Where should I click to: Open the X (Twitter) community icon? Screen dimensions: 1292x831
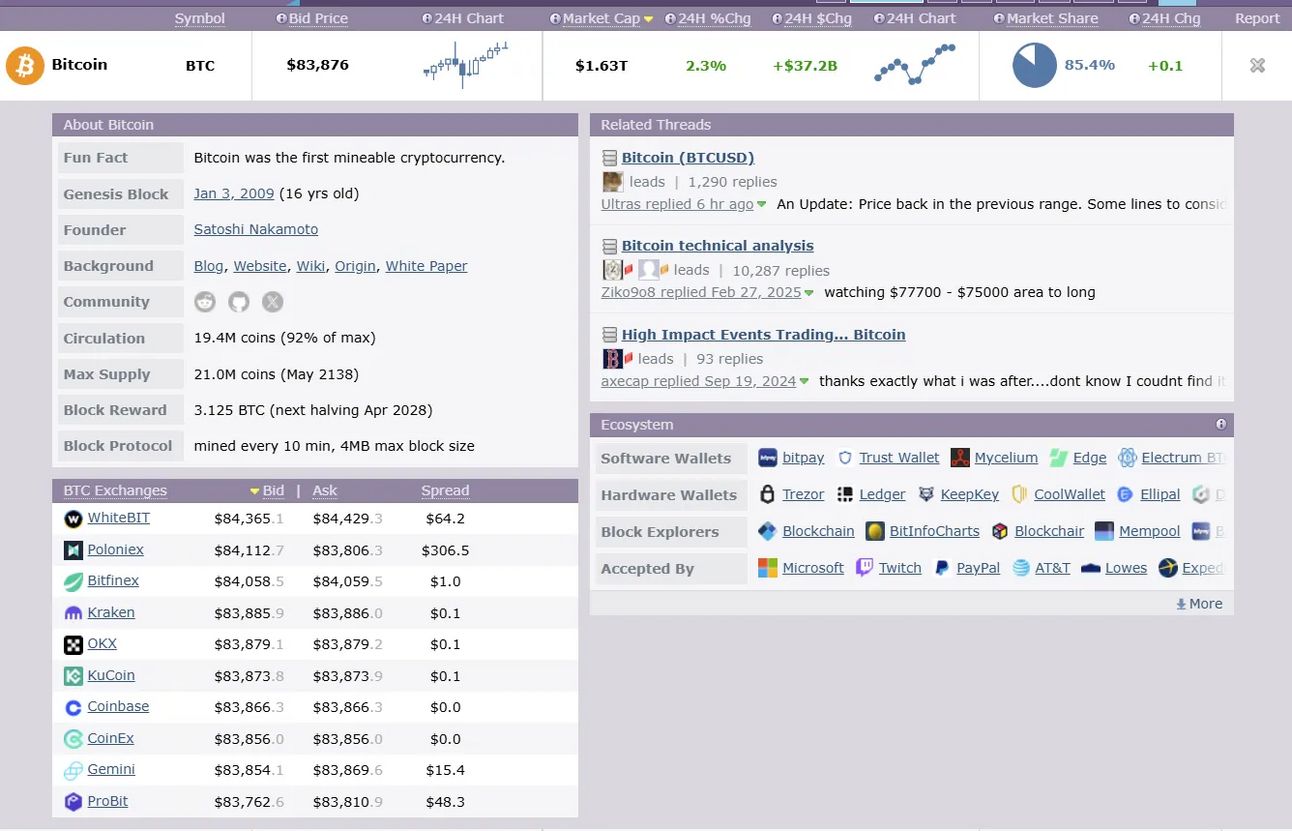(272, 302)
